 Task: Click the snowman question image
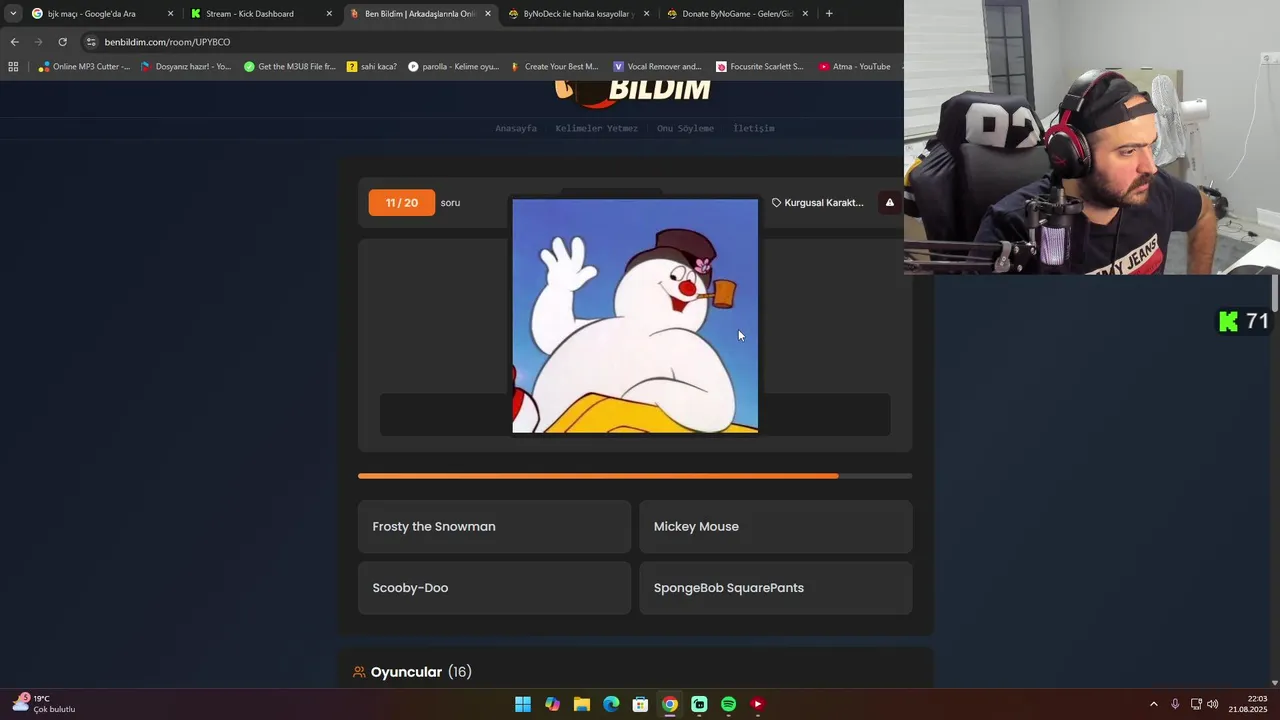(x=635, y=316)
